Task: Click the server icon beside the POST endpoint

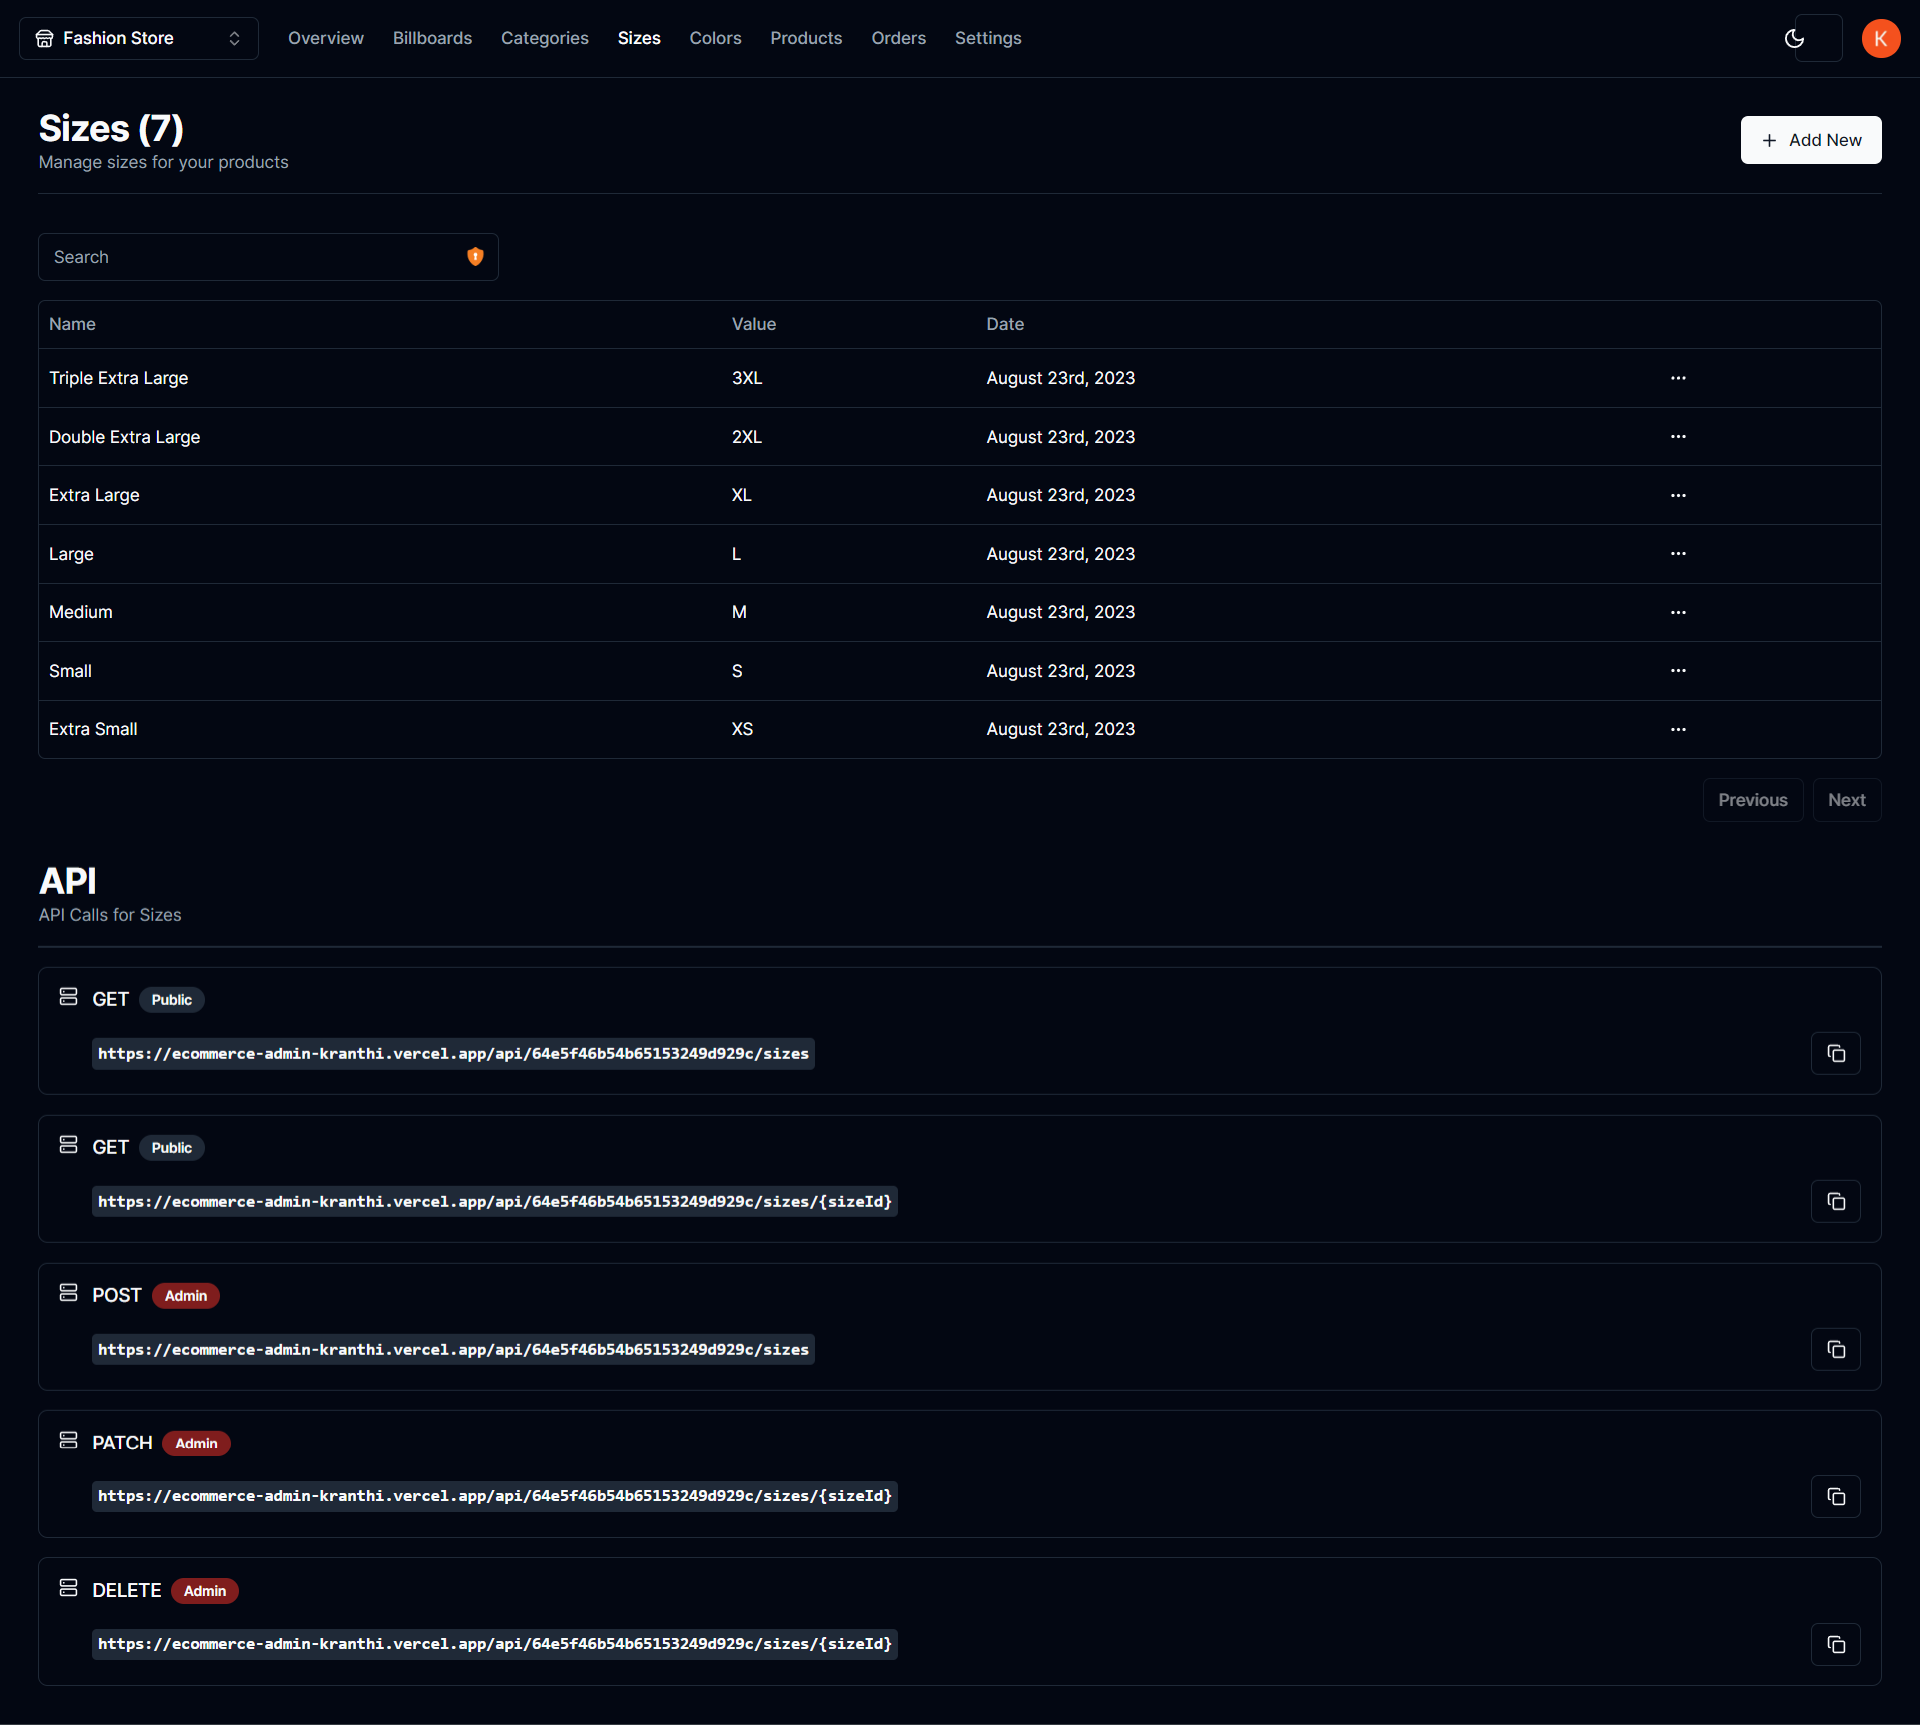Action: point(68,1292)
